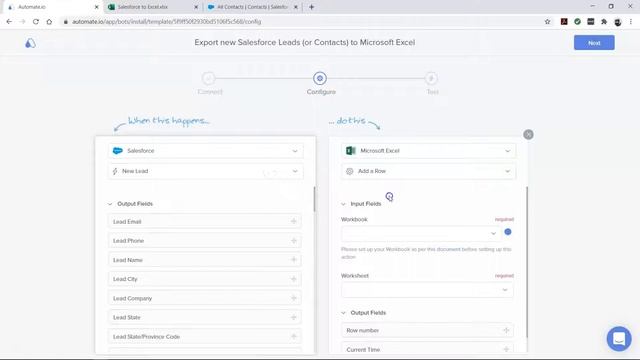
Task: Open the Adobe Acrobat extension
Action: [x=564, y=22]
